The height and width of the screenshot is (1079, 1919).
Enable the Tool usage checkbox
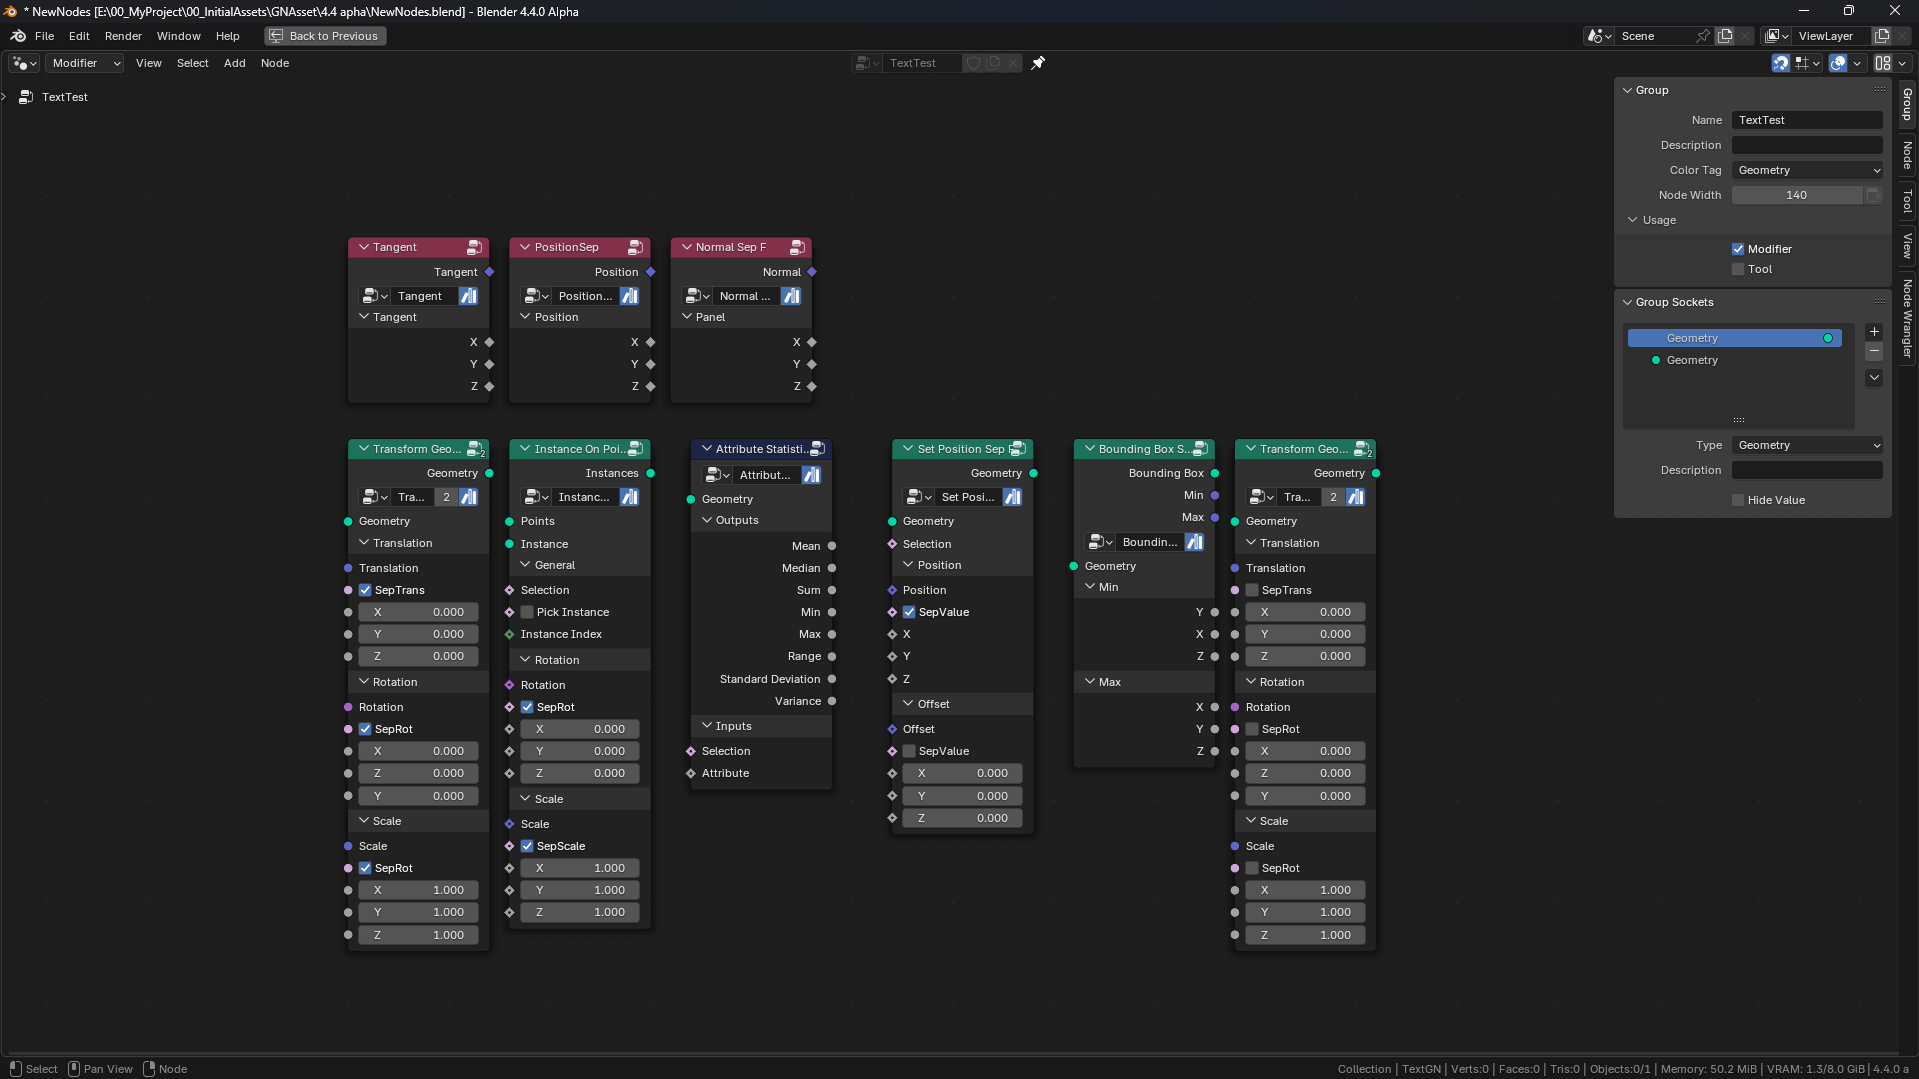click(x=1738, y=269)
